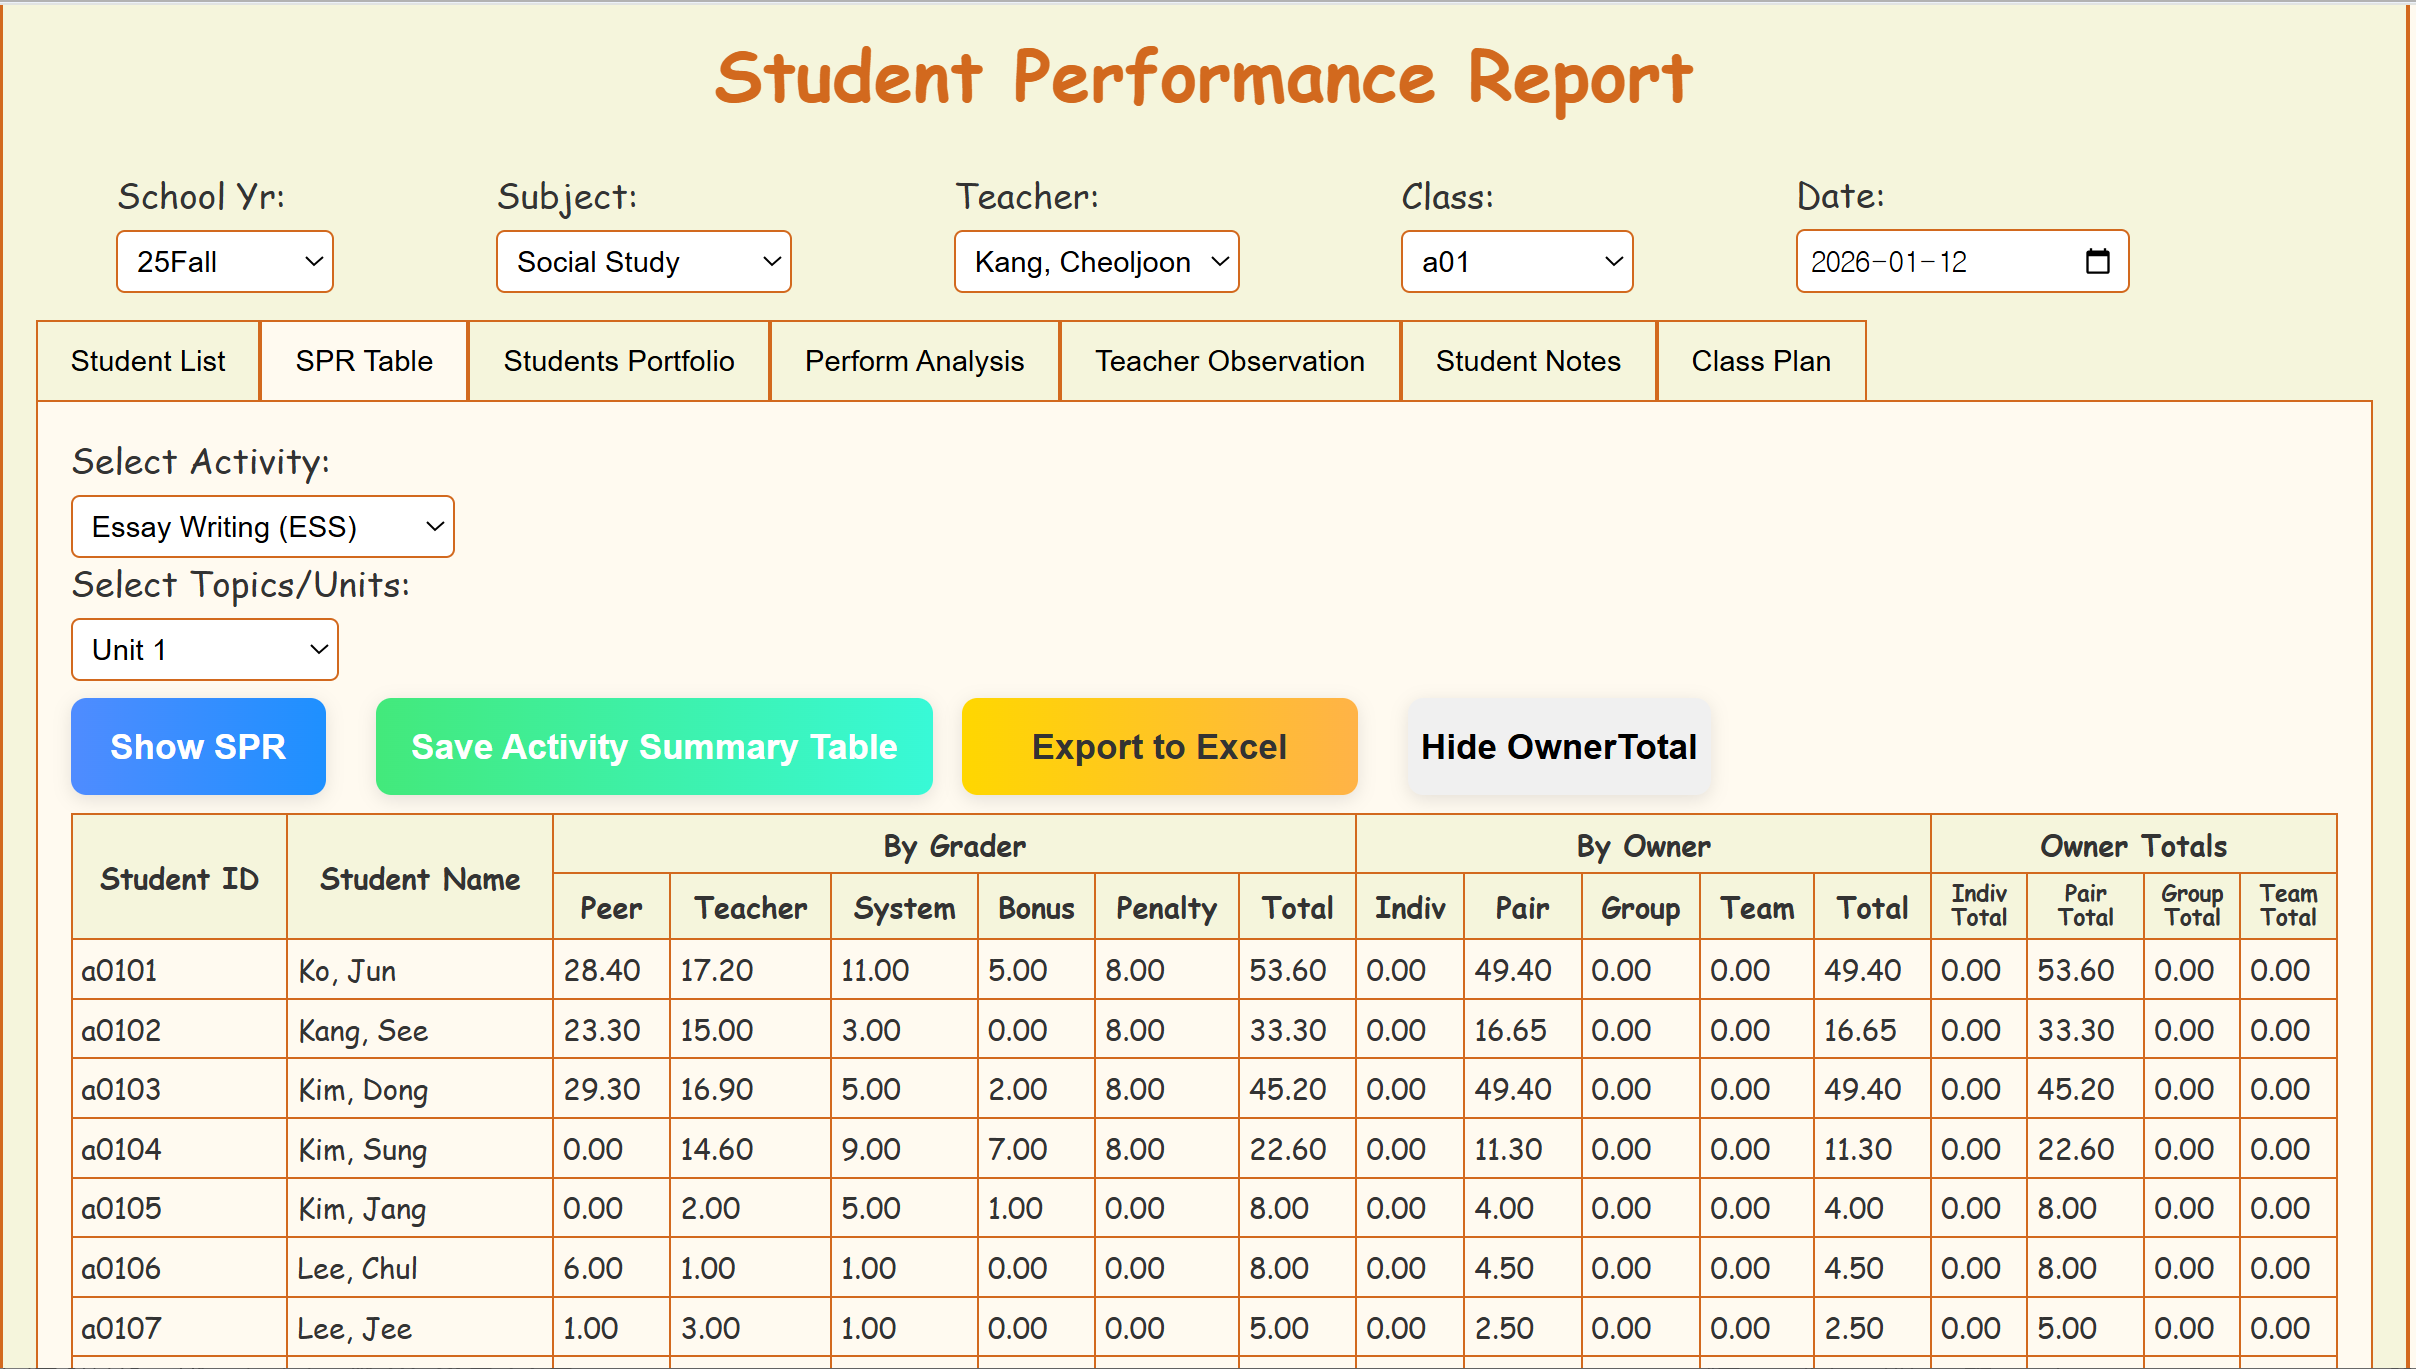This screenshot has width=2416, height=1369.
Task: Open the date picker calendar icon
Action: pos(2097,262)
